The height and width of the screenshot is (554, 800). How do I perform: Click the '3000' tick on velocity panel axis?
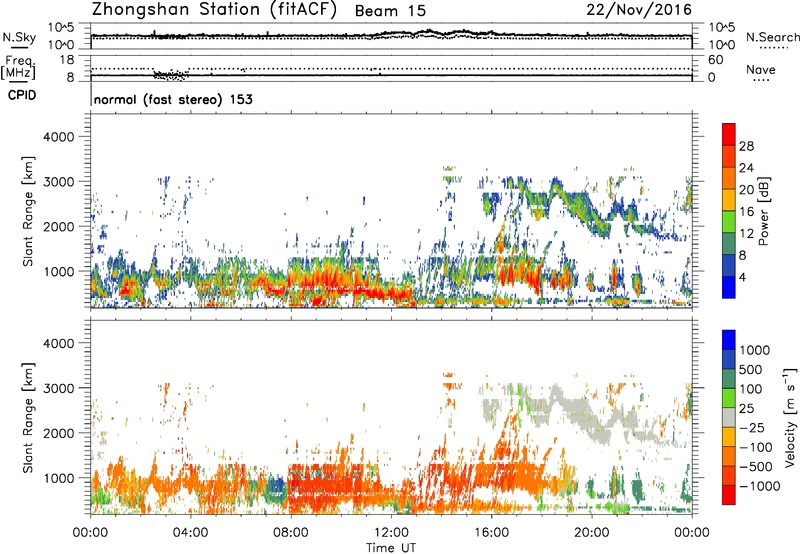(58, 388)
